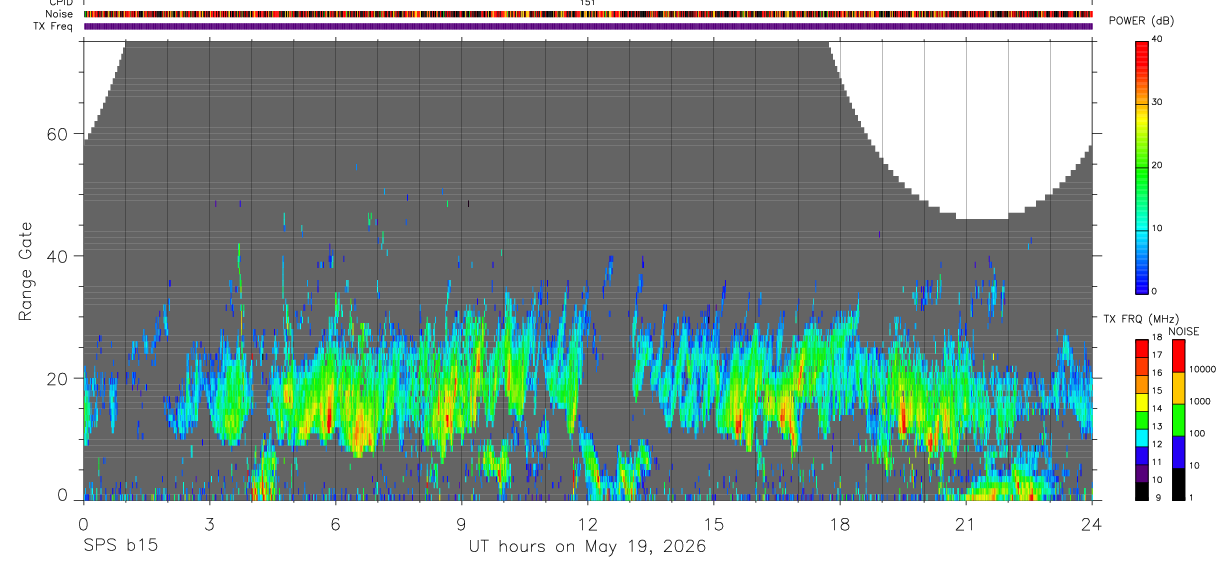Screen dimensions: 1228x567
Task: Pick the cyan segment of TX FRQ bar
Action: click(x=1141, y=438)
